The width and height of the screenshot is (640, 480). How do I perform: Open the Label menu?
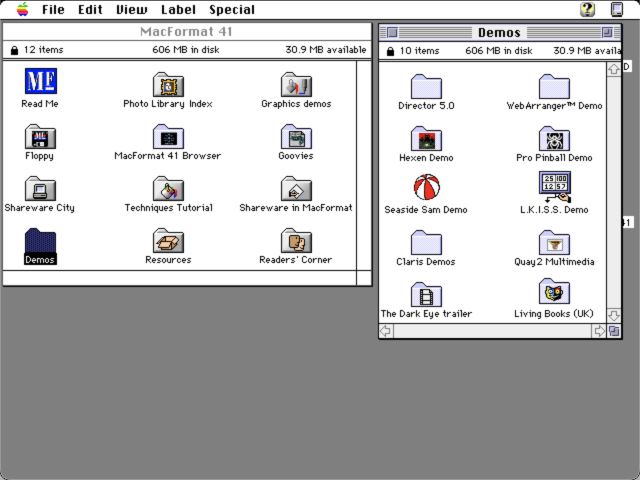[x=178, y=9]
